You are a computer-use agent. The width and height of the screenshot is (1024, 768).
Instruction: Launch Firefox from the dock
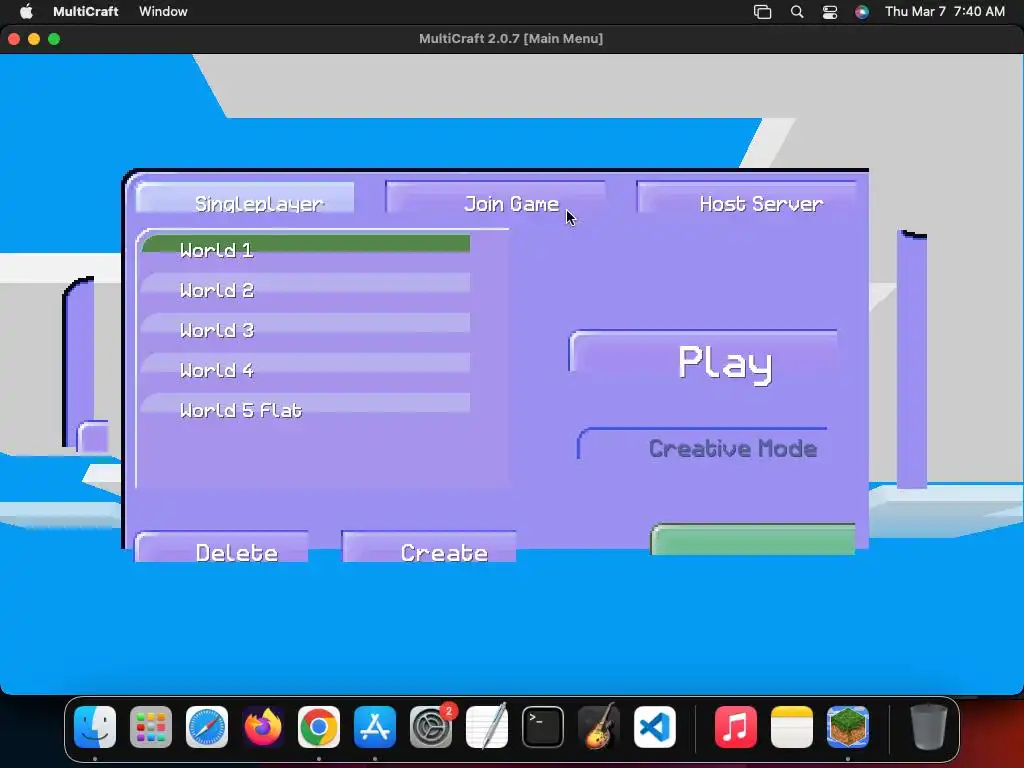[x=263, y=727]
